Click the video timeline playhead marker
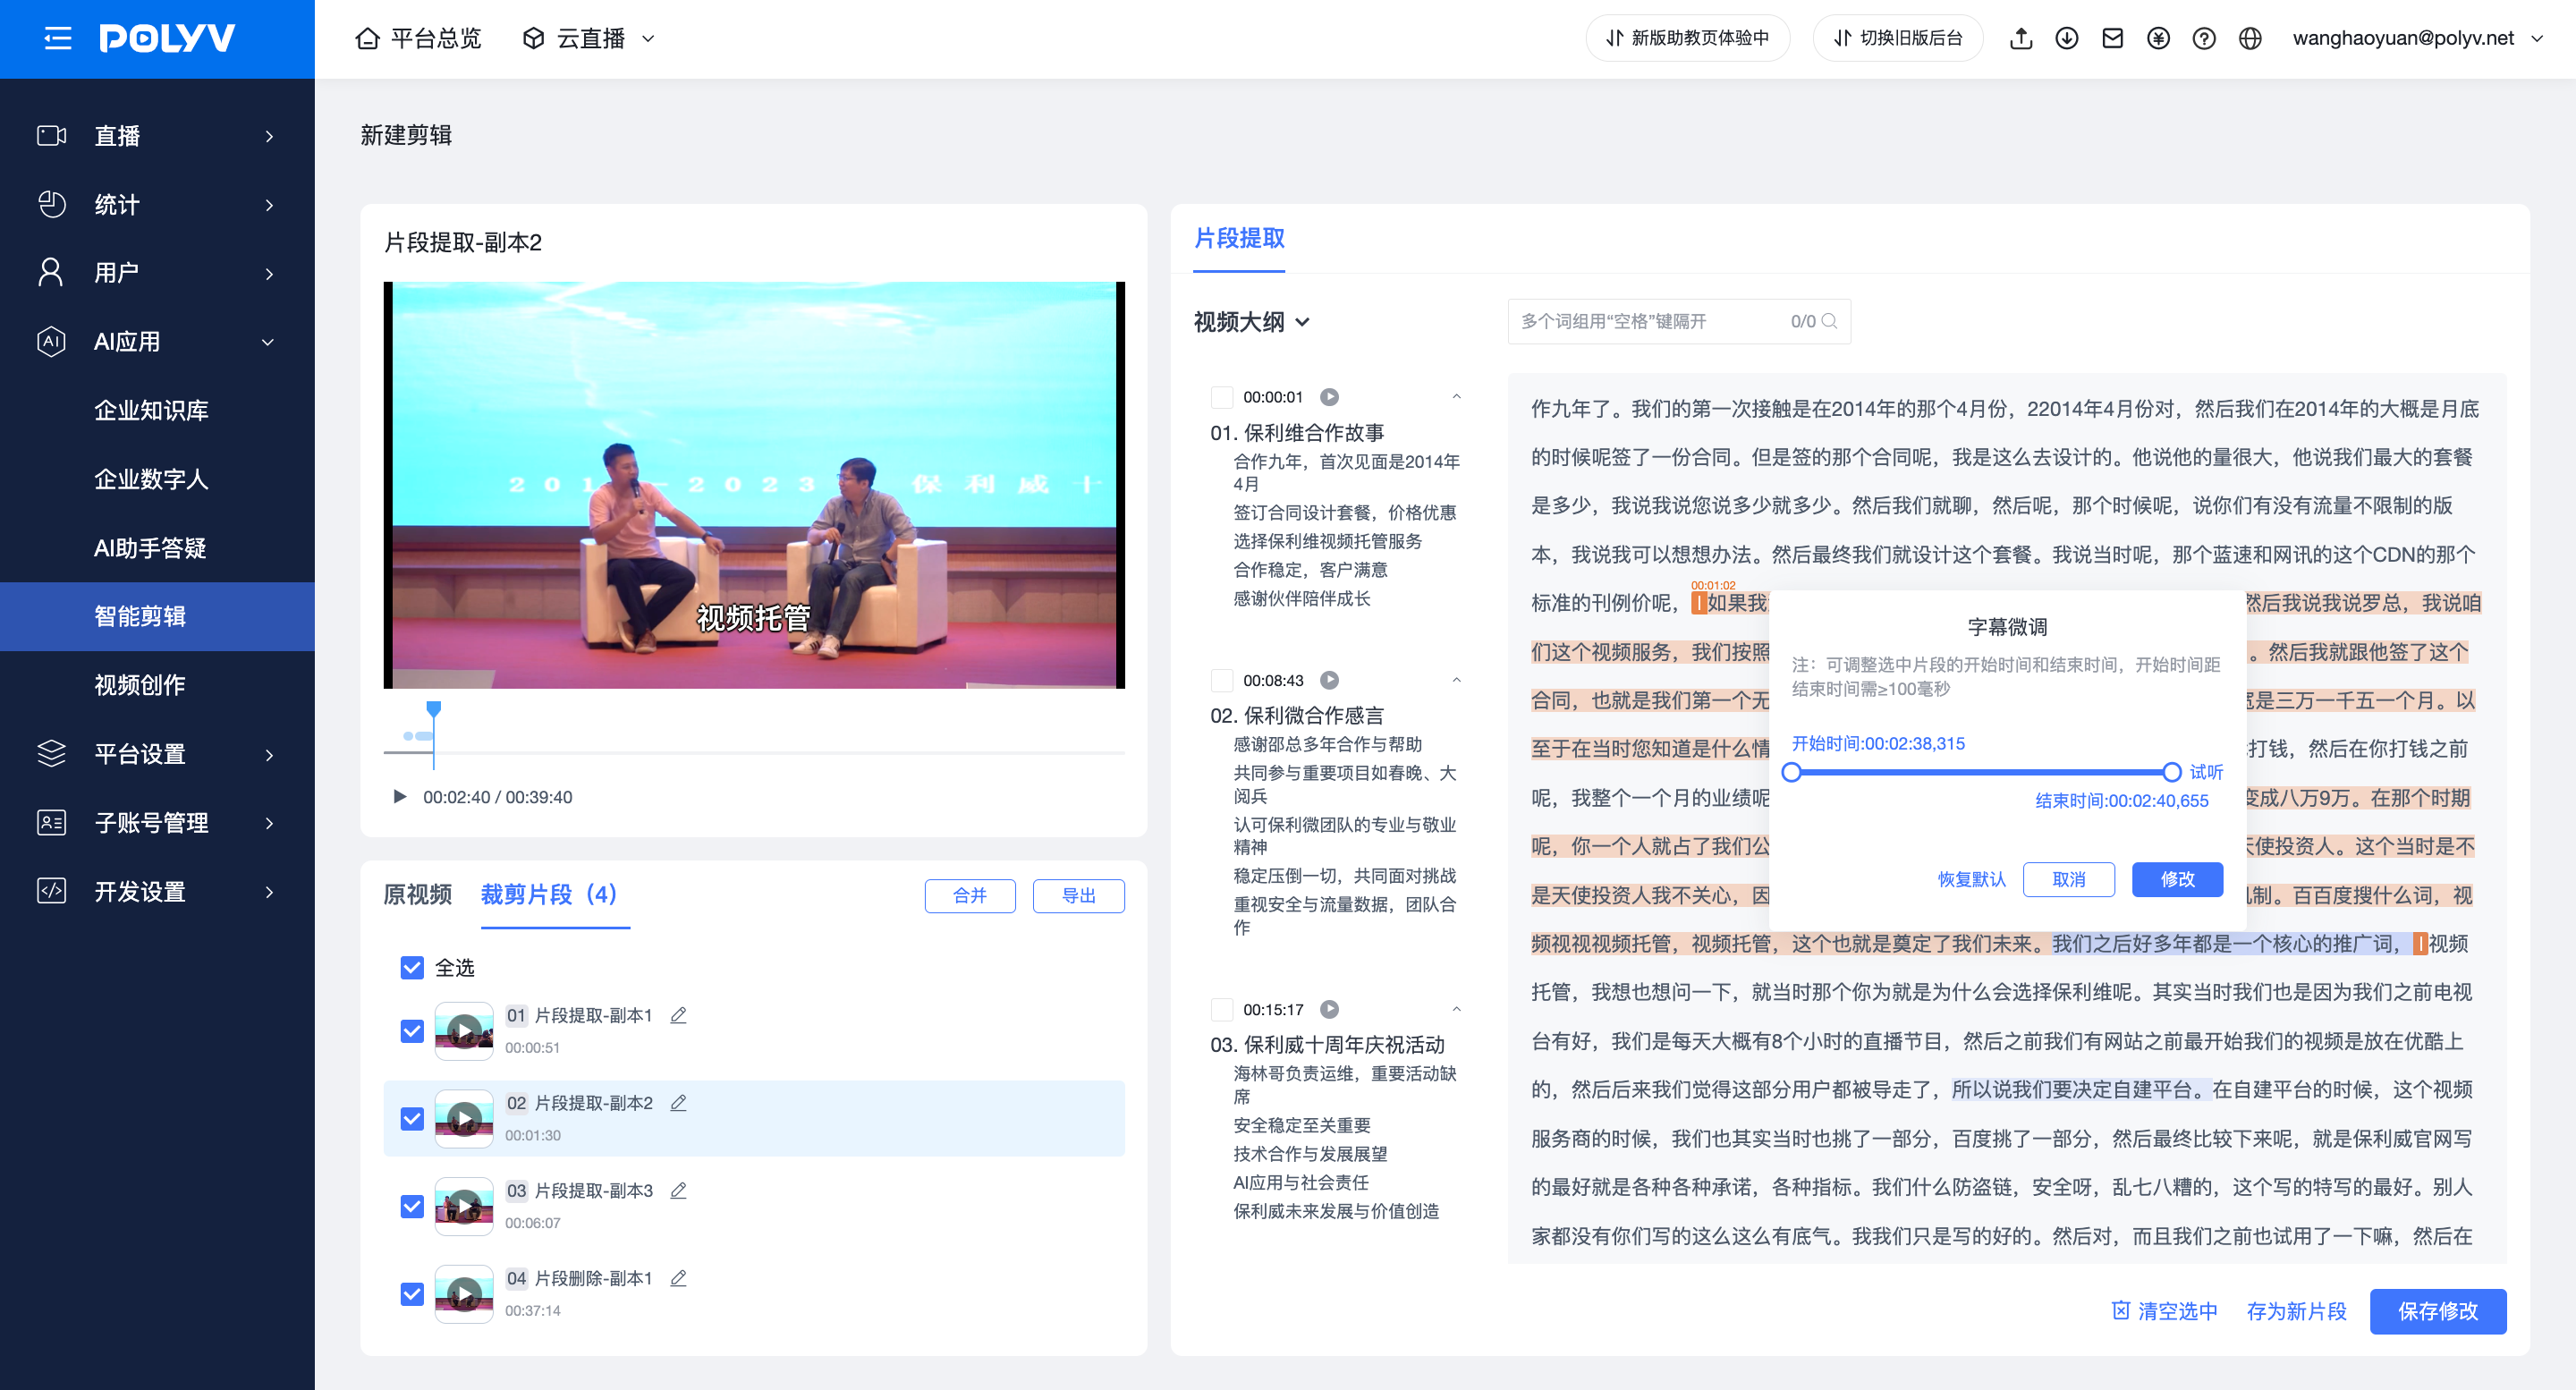2576x1390 pixels. click(x=433, y=709)
